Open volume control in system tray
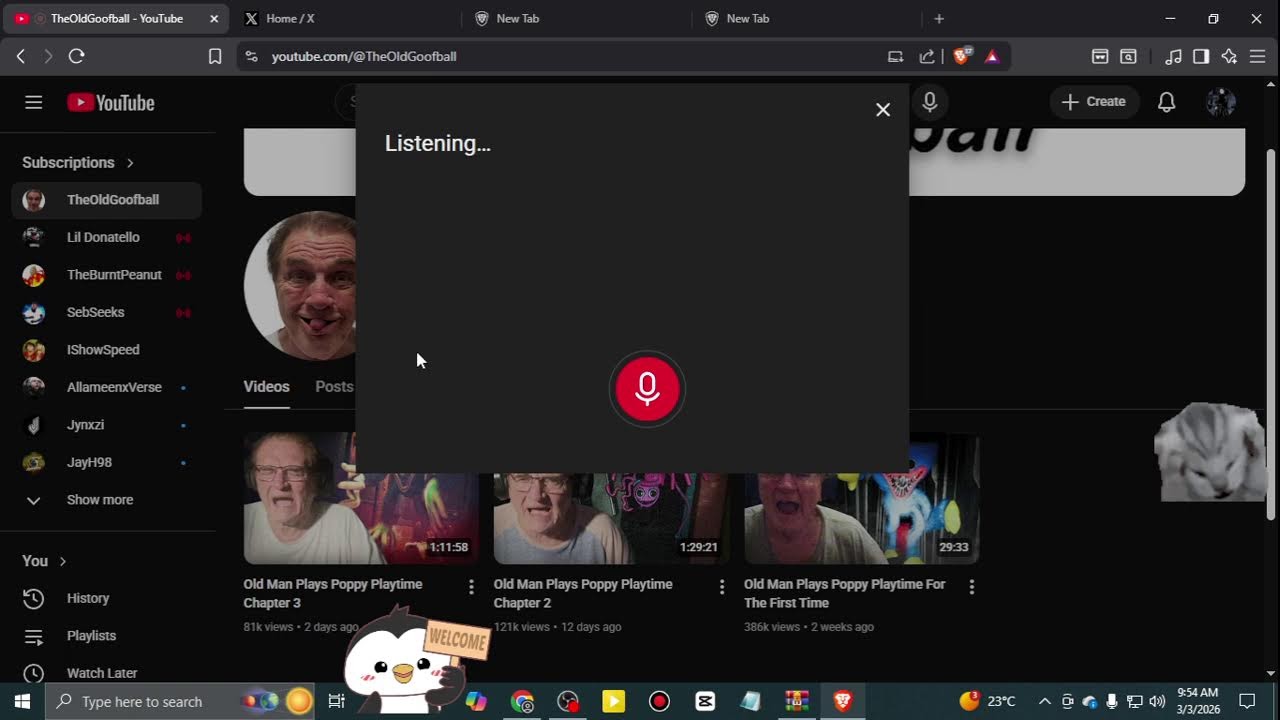Viewport: 1280px width, 720px height. 1157,701
